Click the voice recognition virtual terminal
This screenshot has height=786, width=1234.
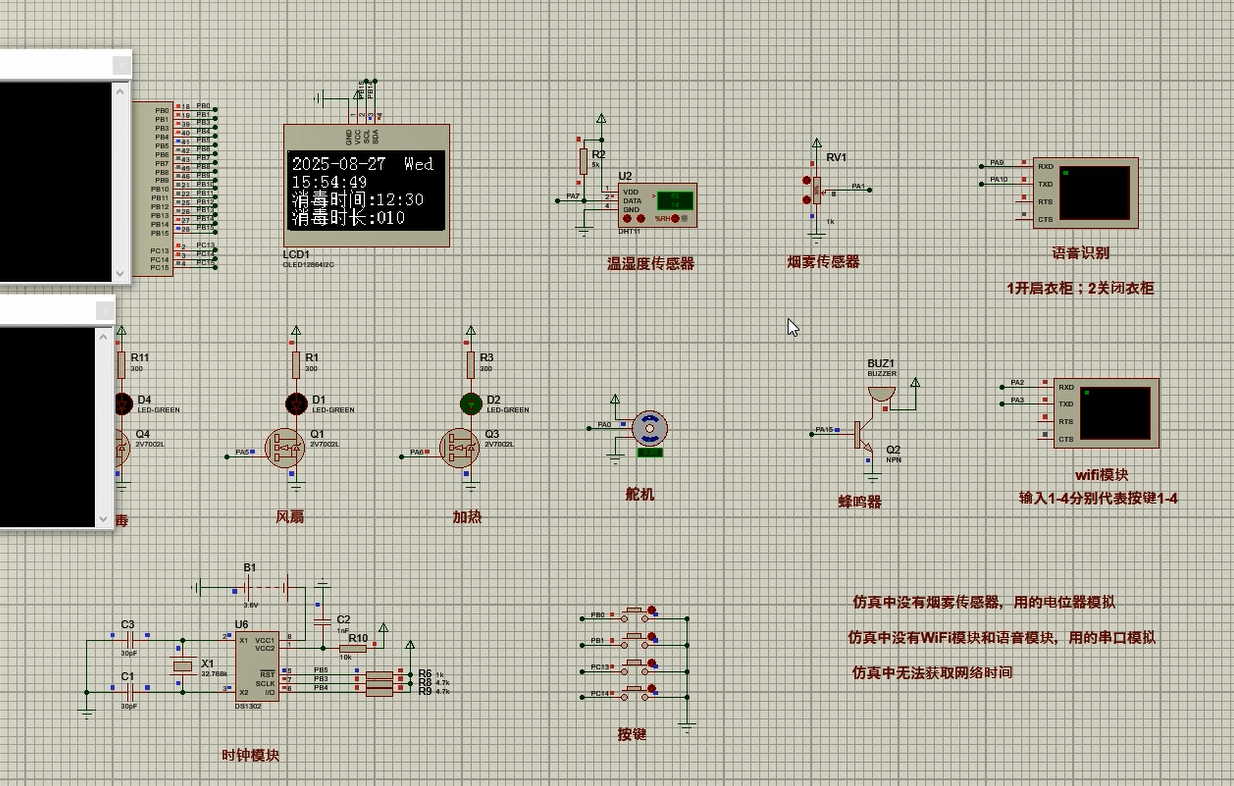pyautogui.click(x=1094, y=193)
